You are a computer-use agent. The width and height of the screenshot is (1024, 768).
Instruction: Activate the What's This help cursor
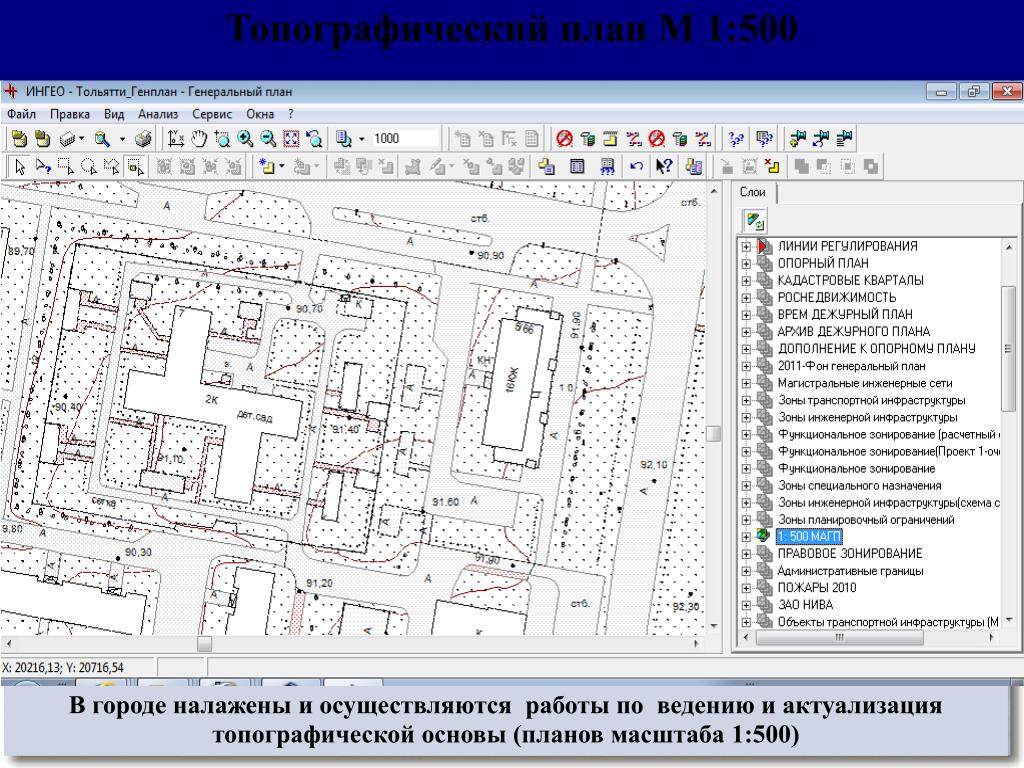tap(664, 166)
